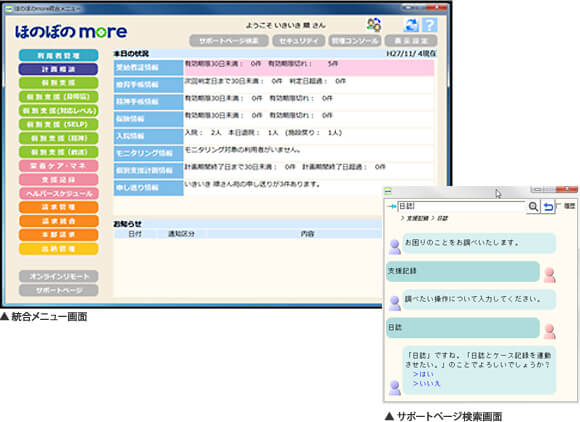Open 受給者証情報 status row label
The width and height of the screenshot is (580, 422).
click(148, 67)
